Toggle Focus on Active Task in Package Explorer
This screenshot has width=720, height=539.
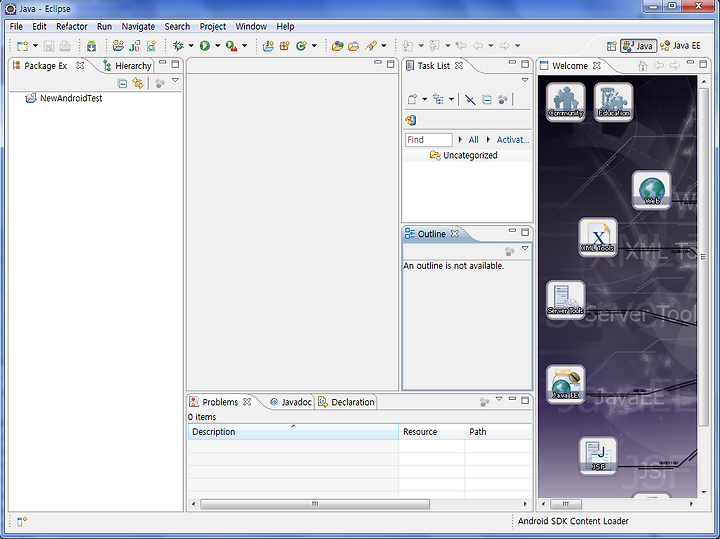[x=160, y=84]
